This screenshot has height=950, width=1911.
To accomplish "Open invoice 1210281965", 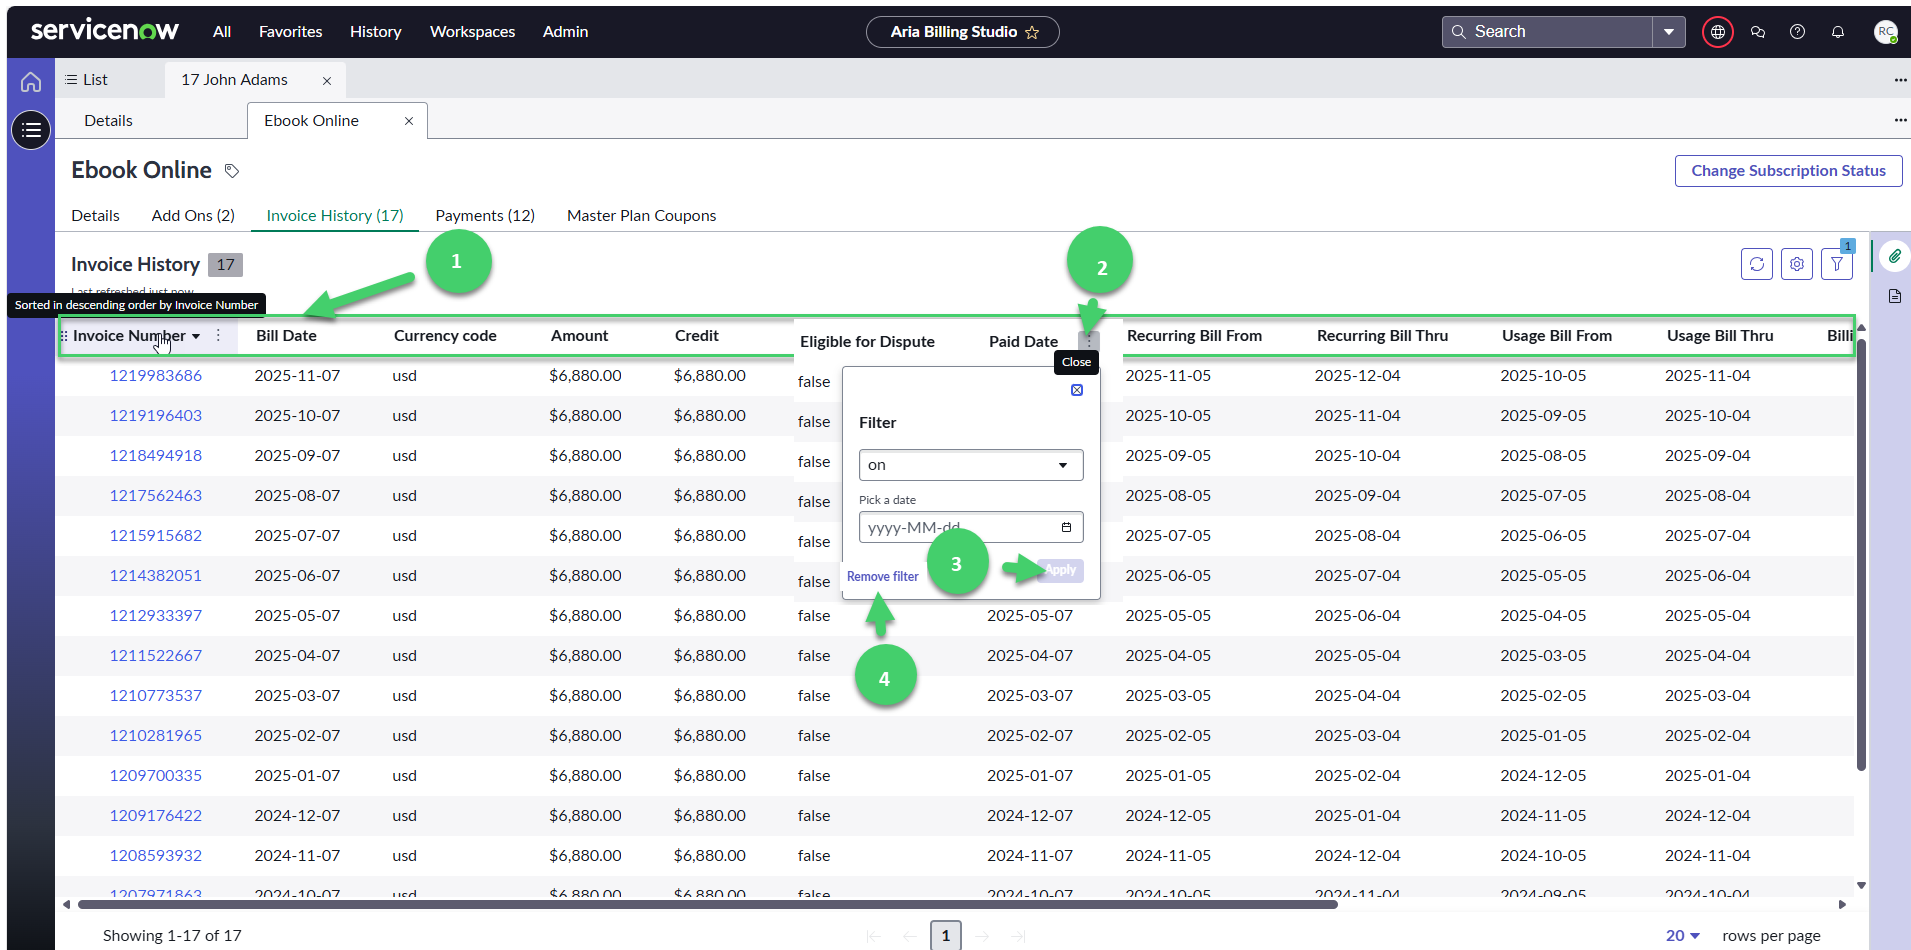I will click(x=156, y=736).
